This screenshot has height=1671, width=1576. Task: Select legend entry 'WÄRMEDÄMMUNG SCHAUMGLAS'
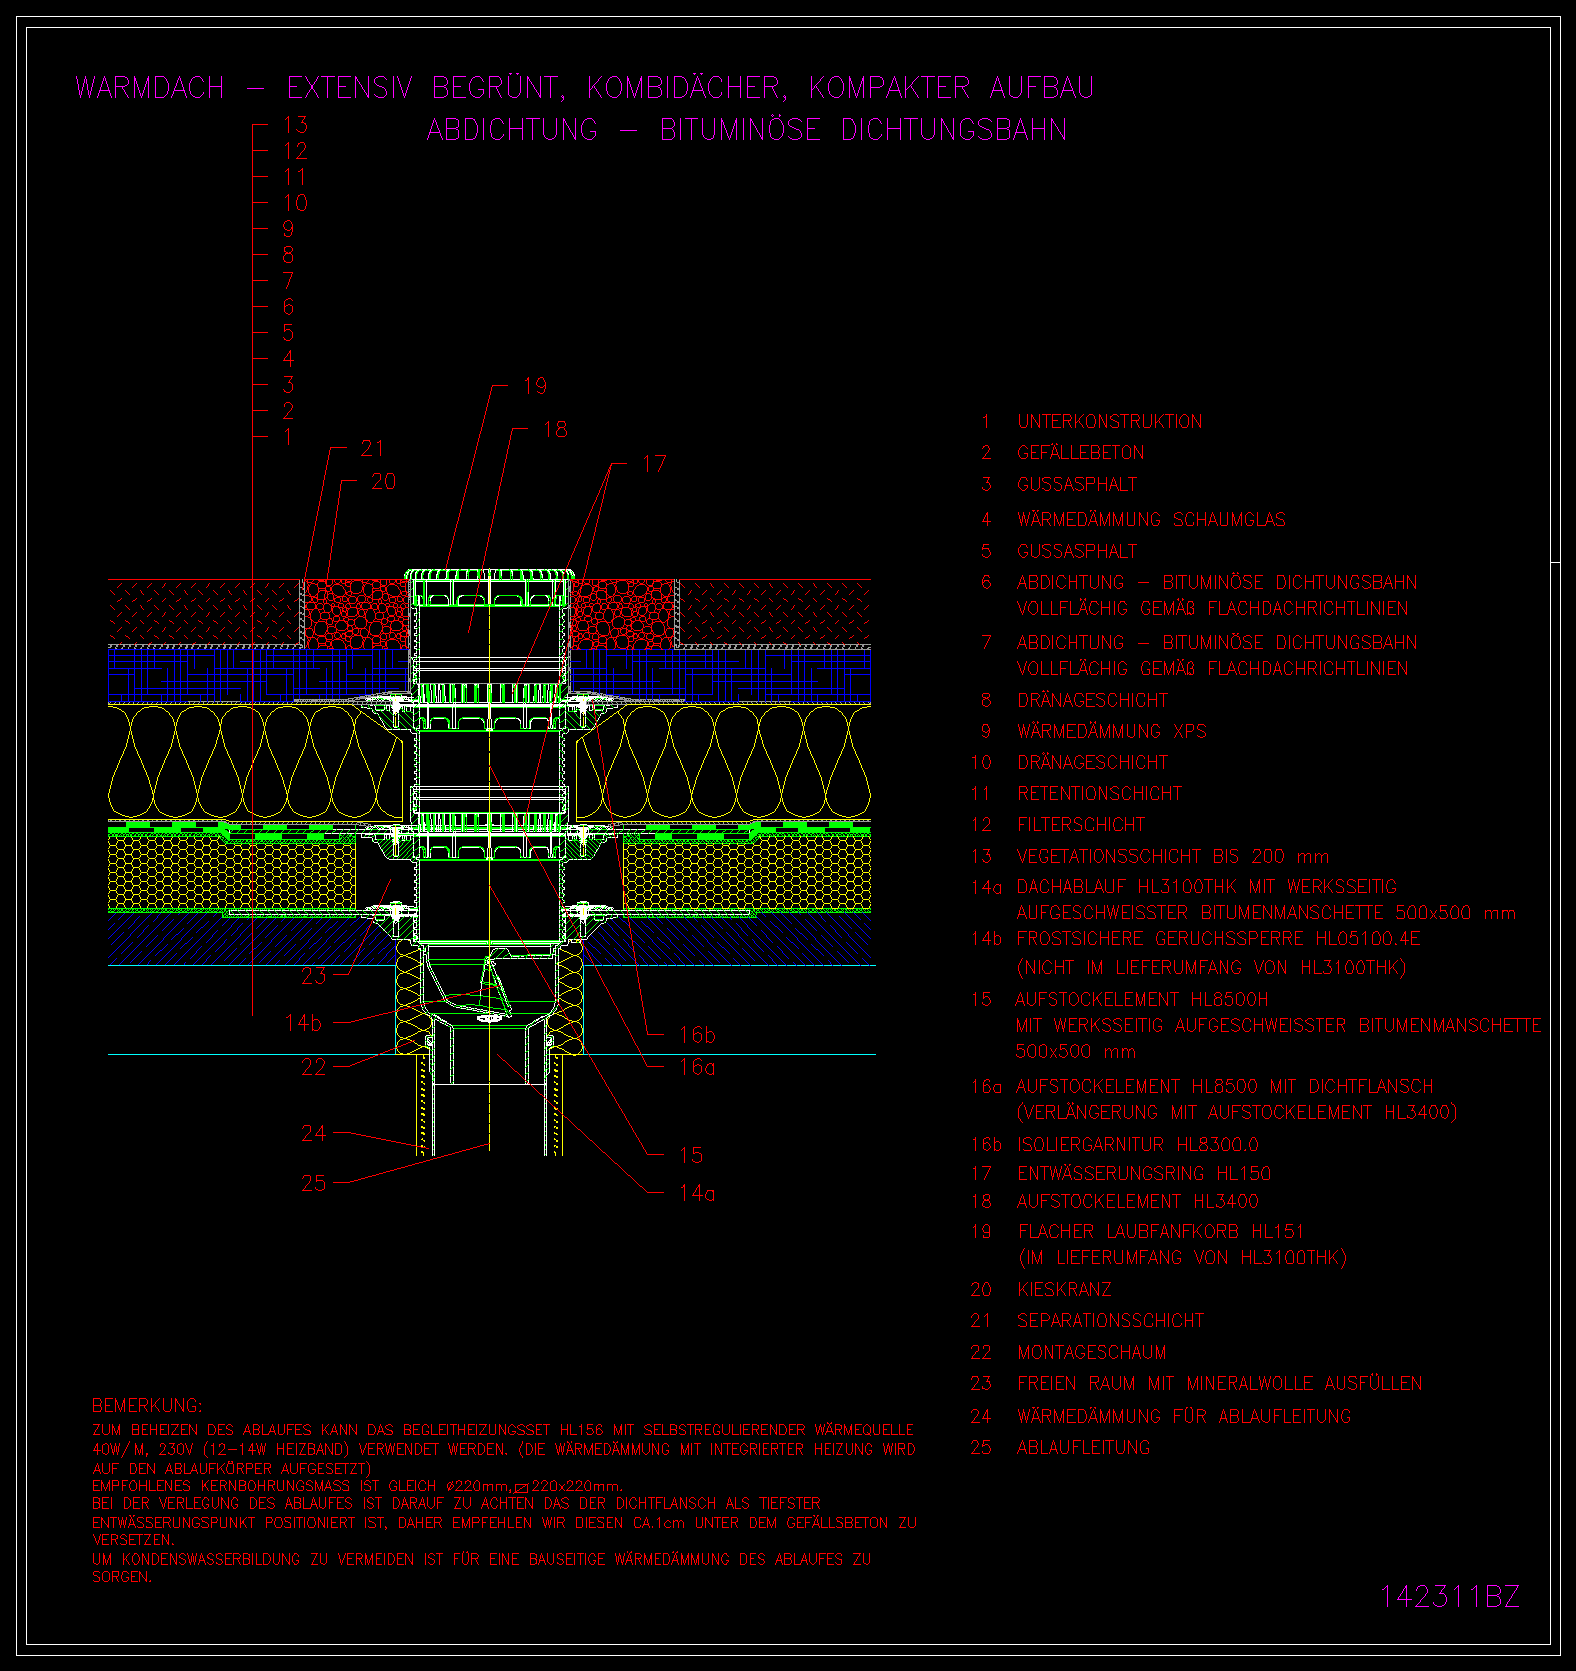[x=1151, y=519]
